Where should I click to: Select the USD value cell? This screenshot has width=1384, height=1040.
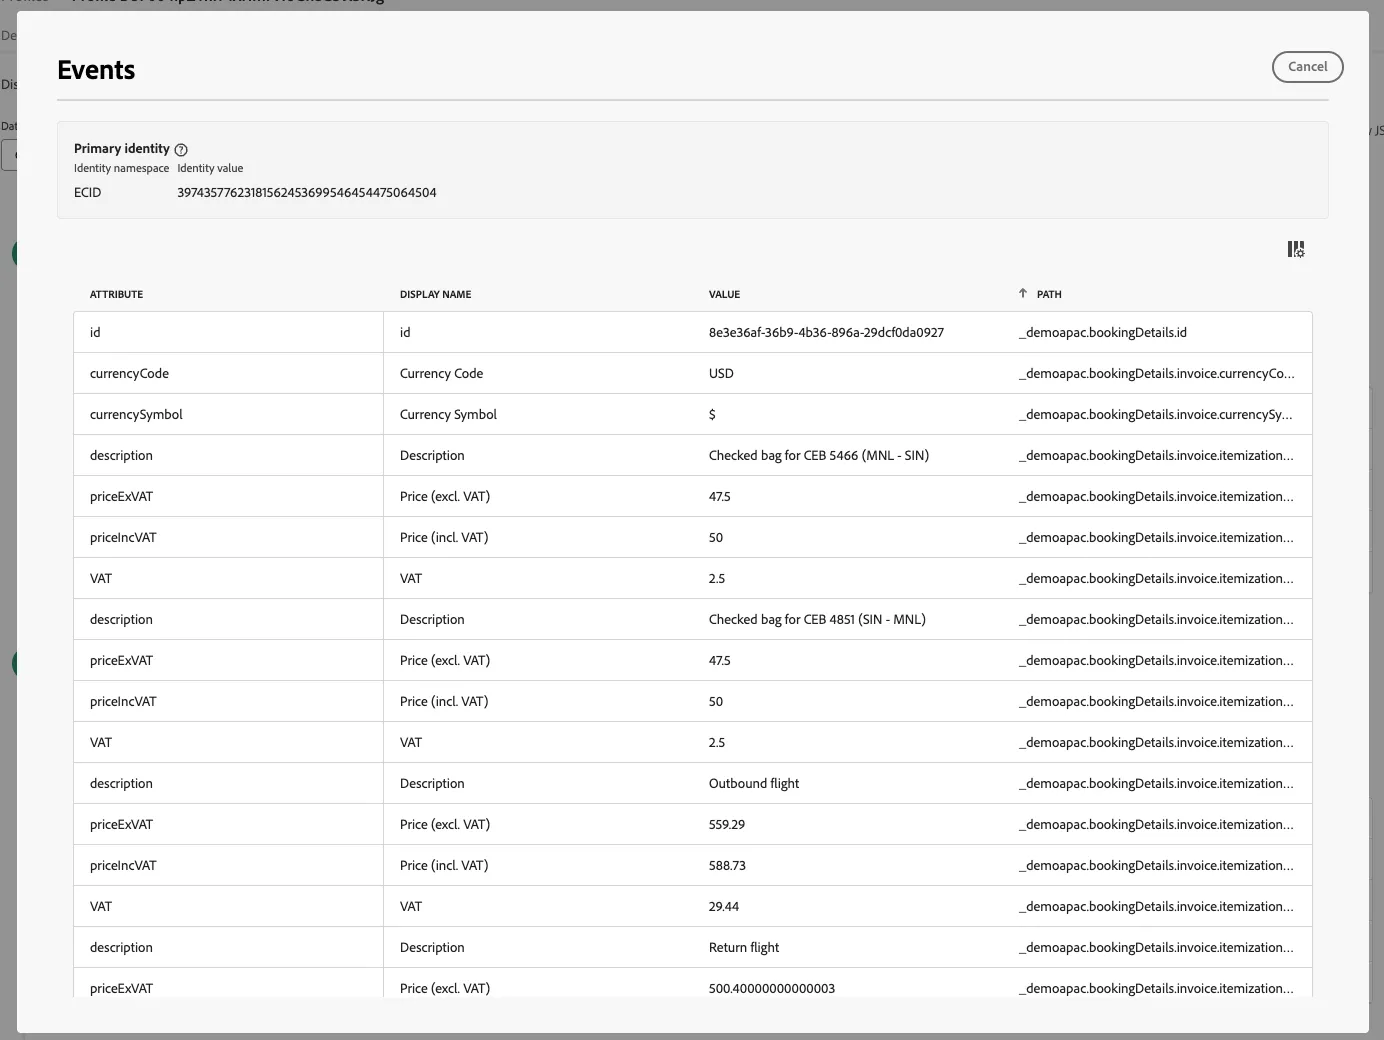[x=721, y=374]
